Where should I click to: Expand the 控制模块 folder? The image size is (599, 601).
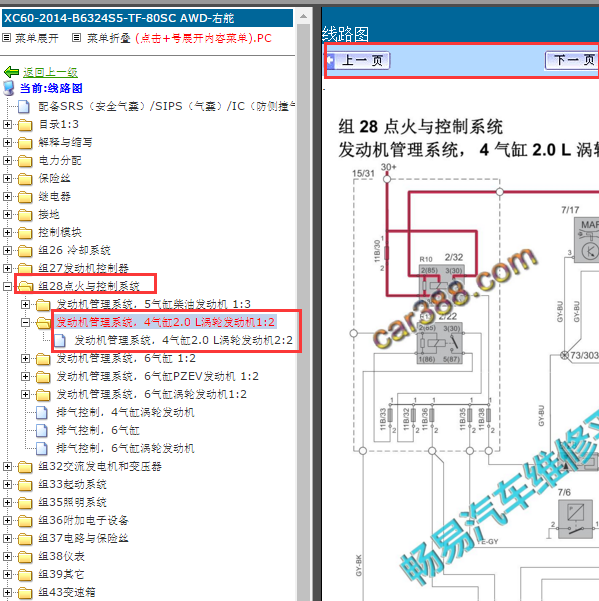click(x=7, y=232)
